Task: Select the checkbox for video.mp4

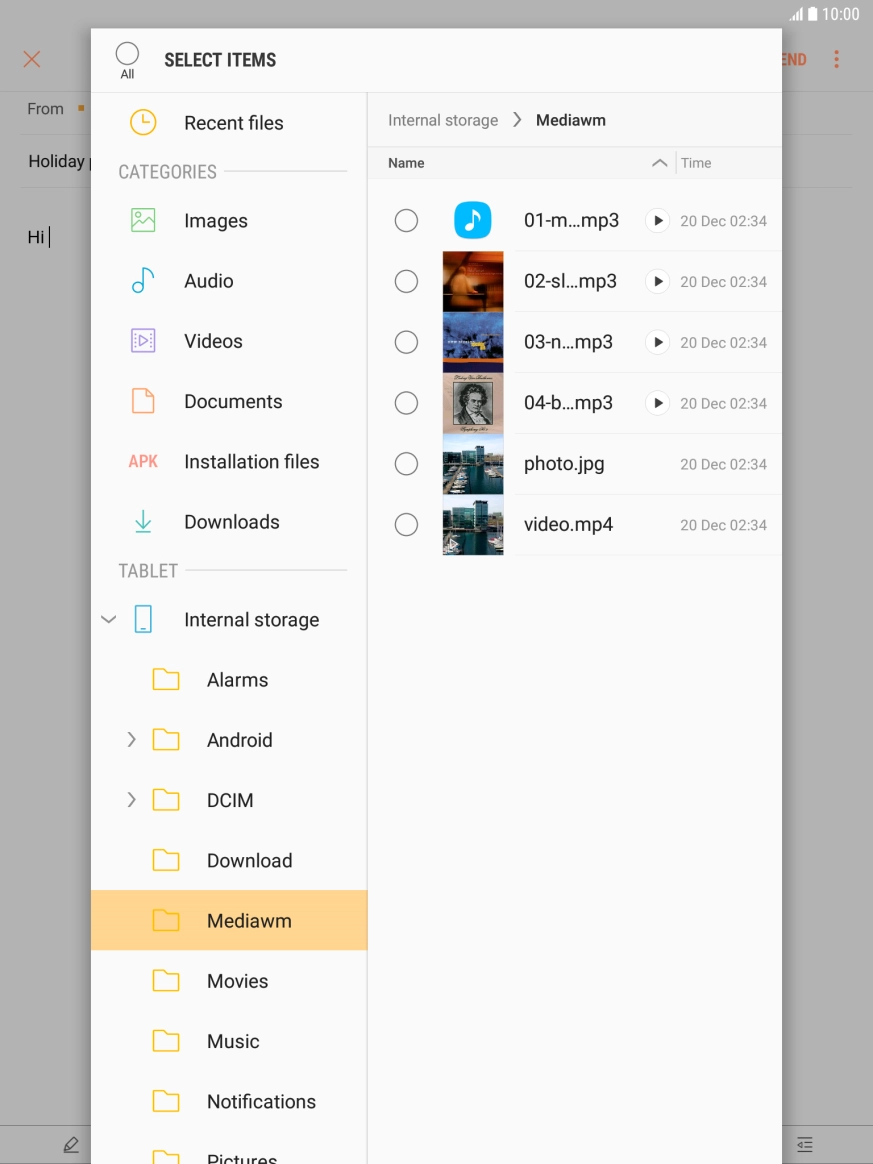Action: point(406,524)
